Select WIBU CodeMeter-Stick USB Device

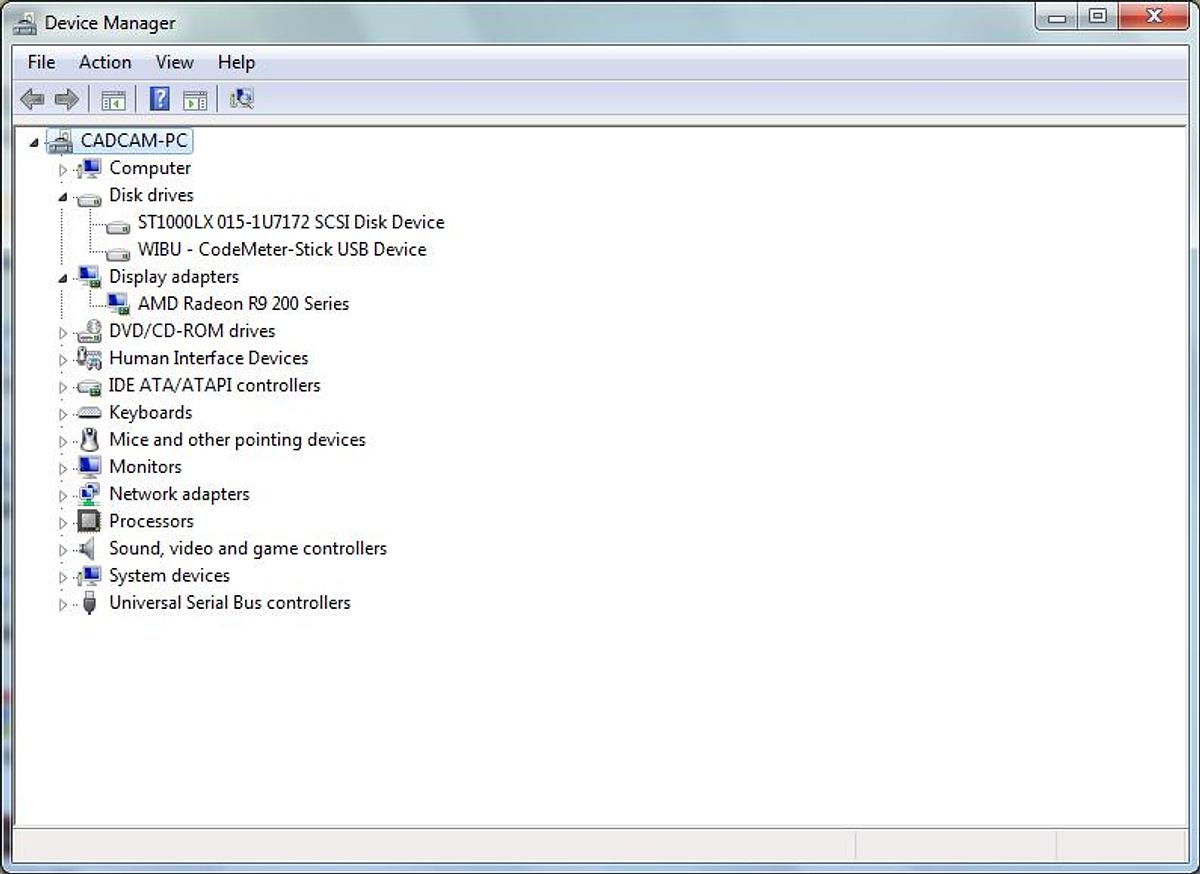click(281, 249)
